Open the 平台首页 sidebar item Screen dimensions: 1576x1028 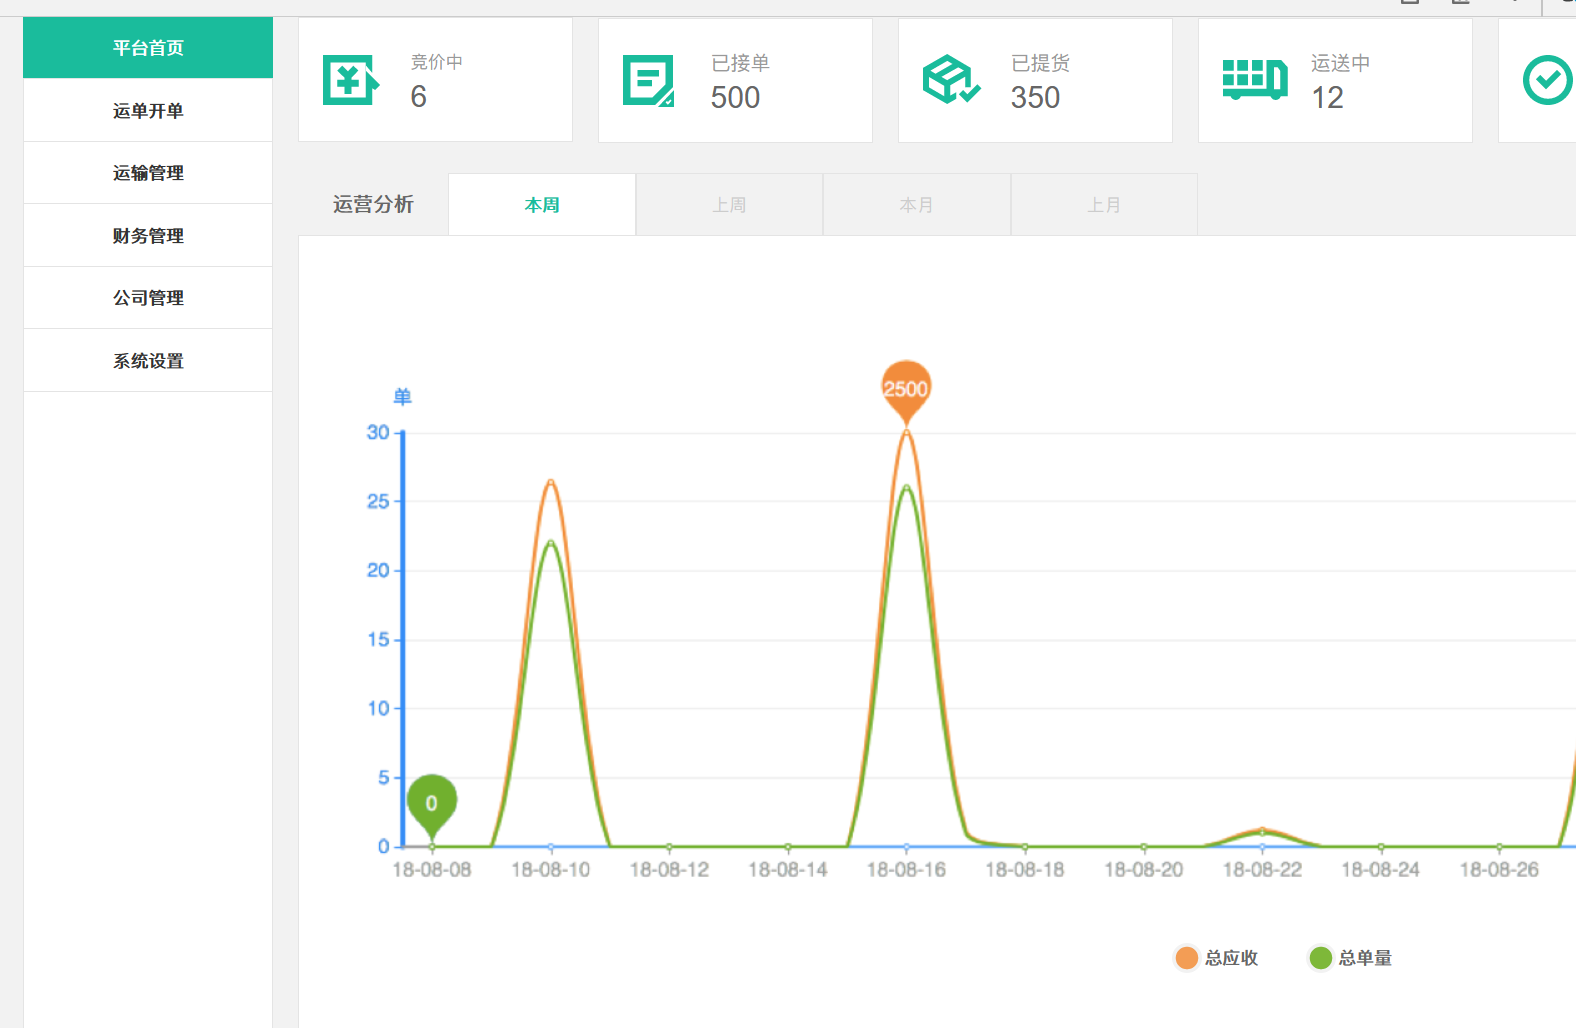pos(148,48)
